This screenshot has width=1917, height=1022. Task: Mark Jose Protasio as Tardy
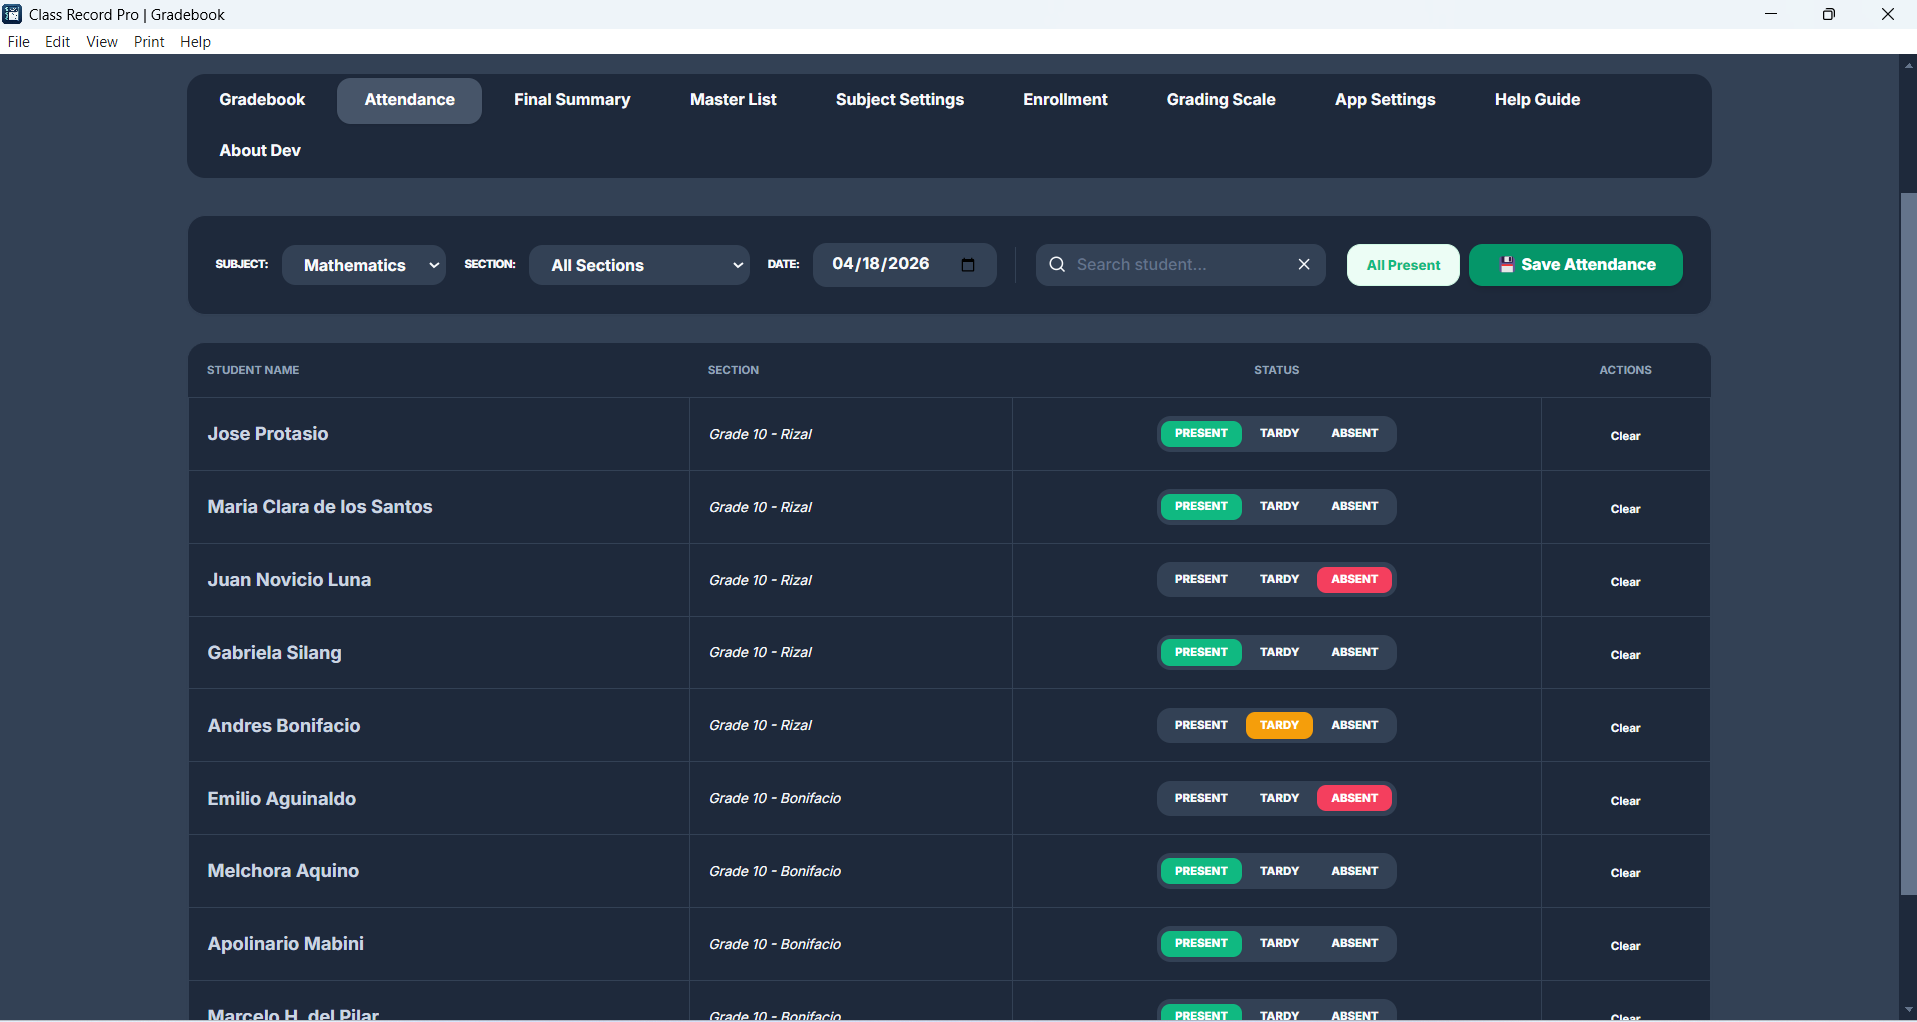(x=1279, y=434)
